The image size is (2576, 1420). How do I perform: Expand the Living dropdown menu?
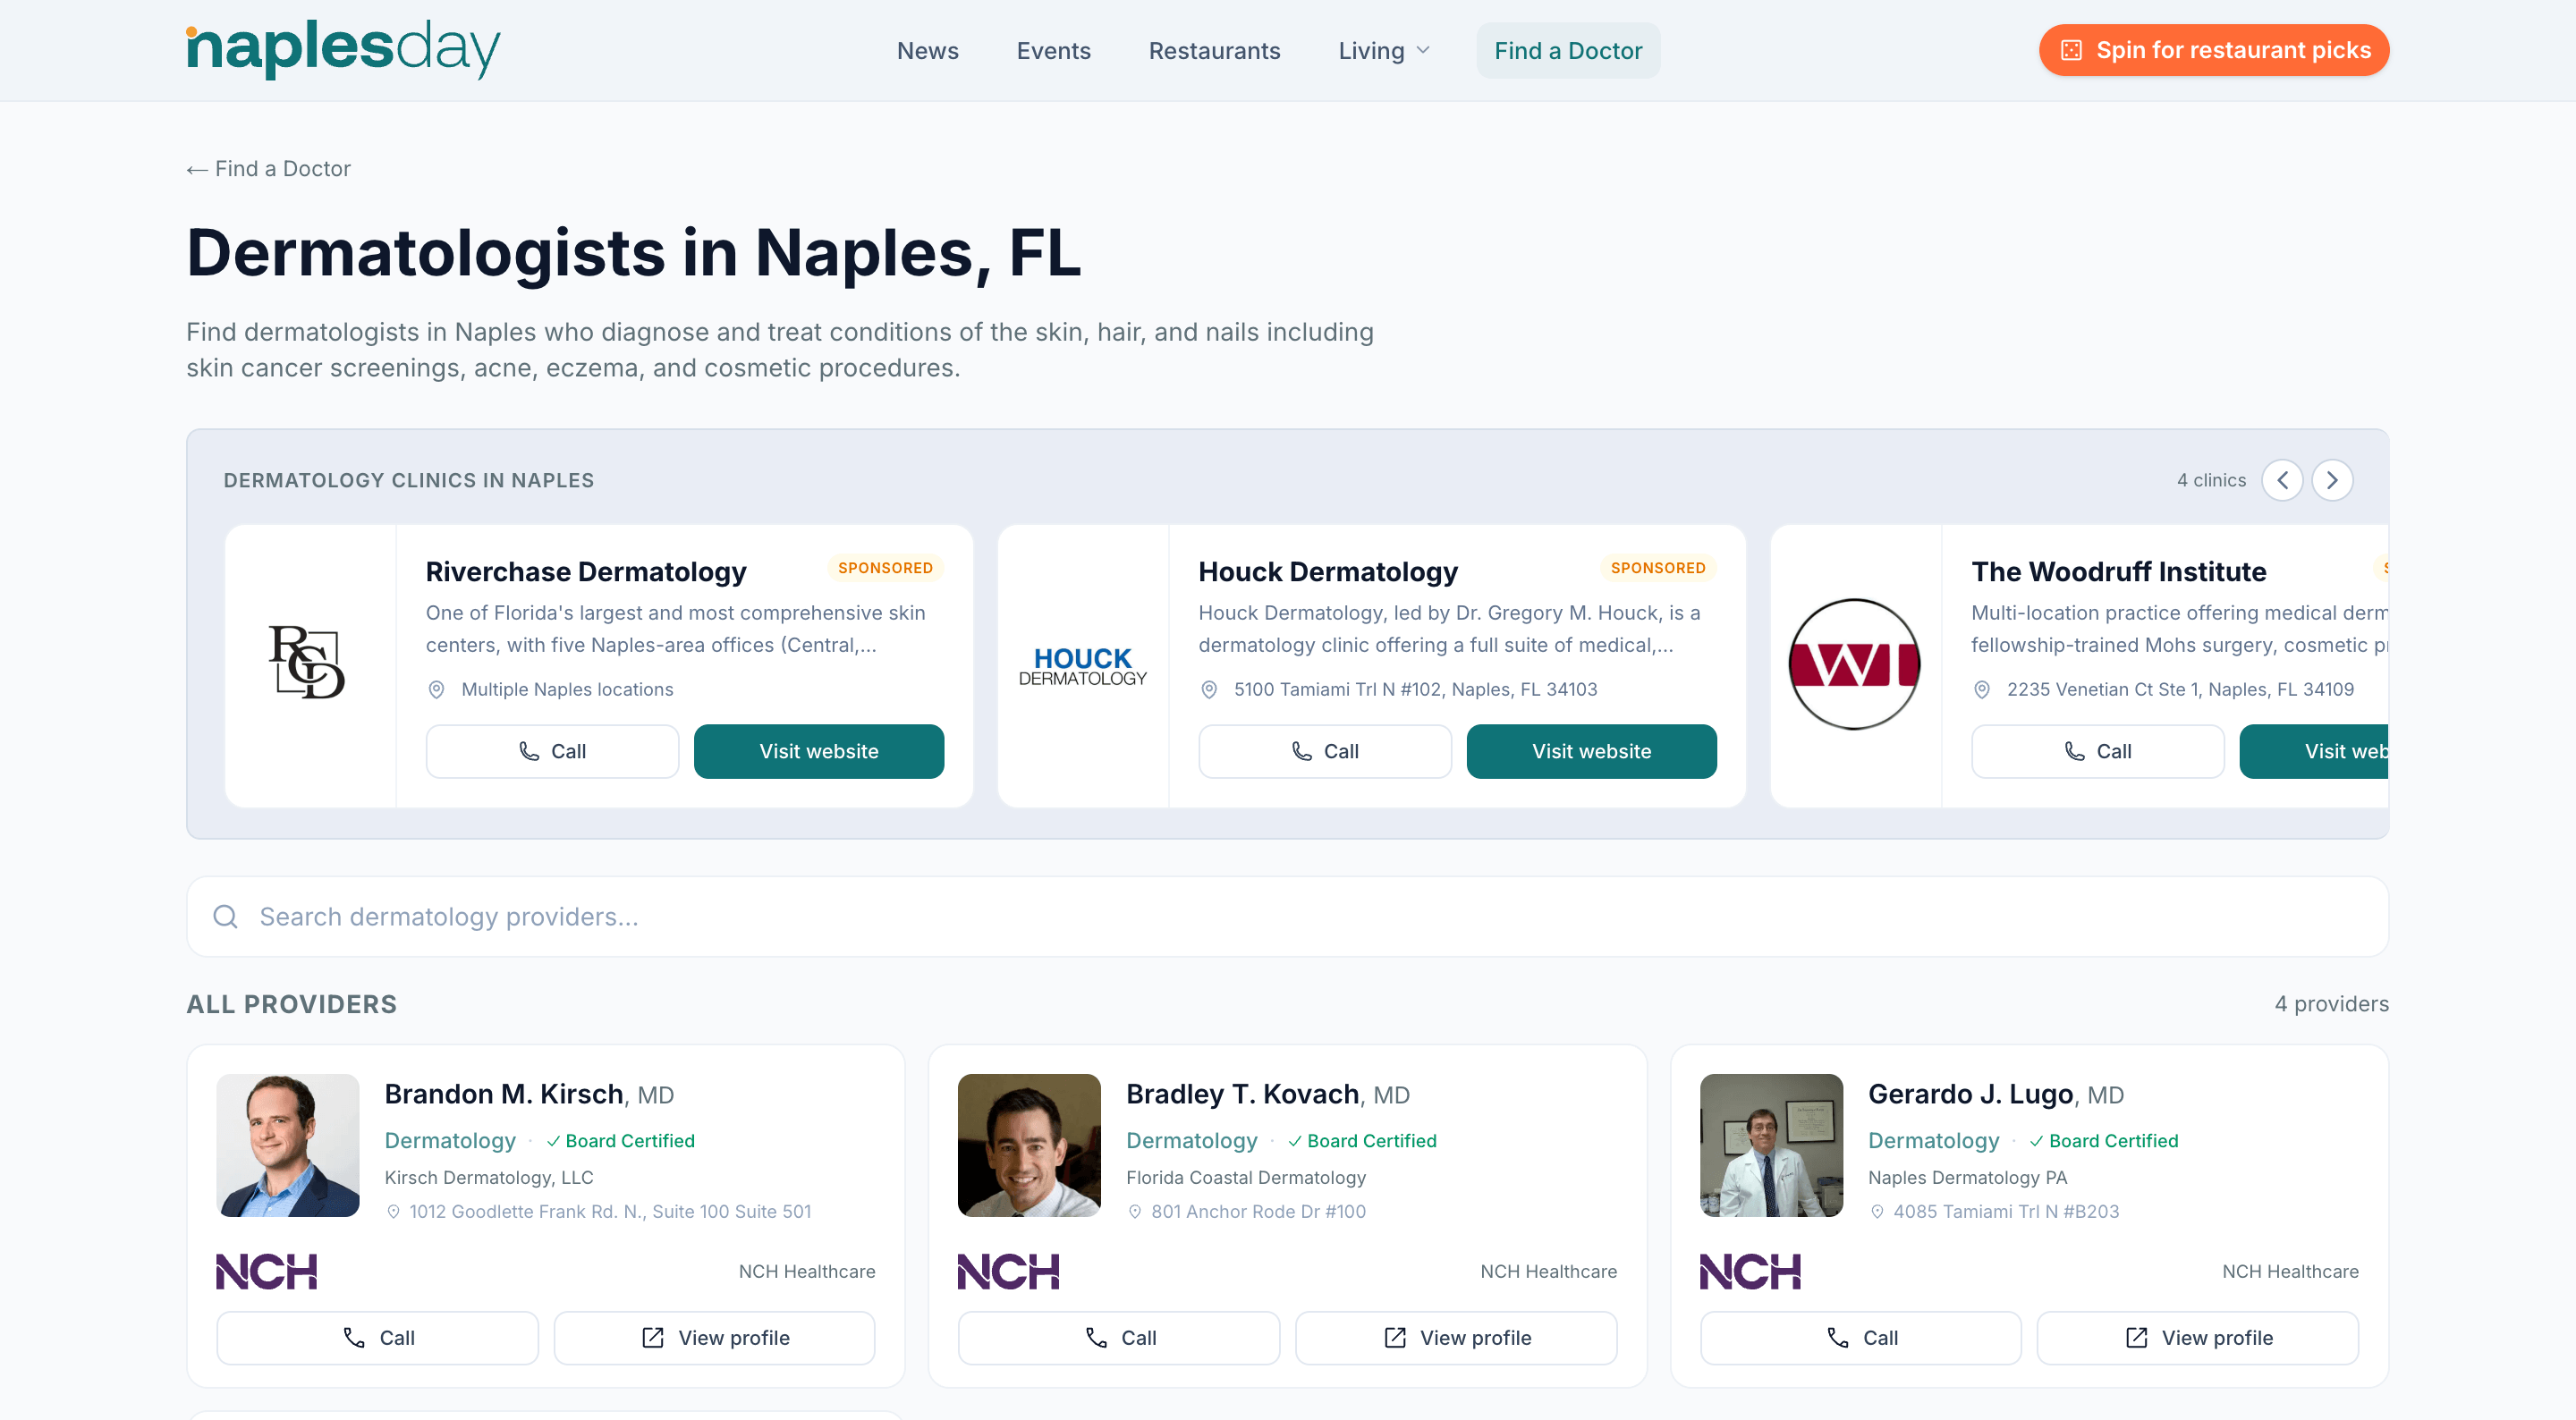[1384, 51]
